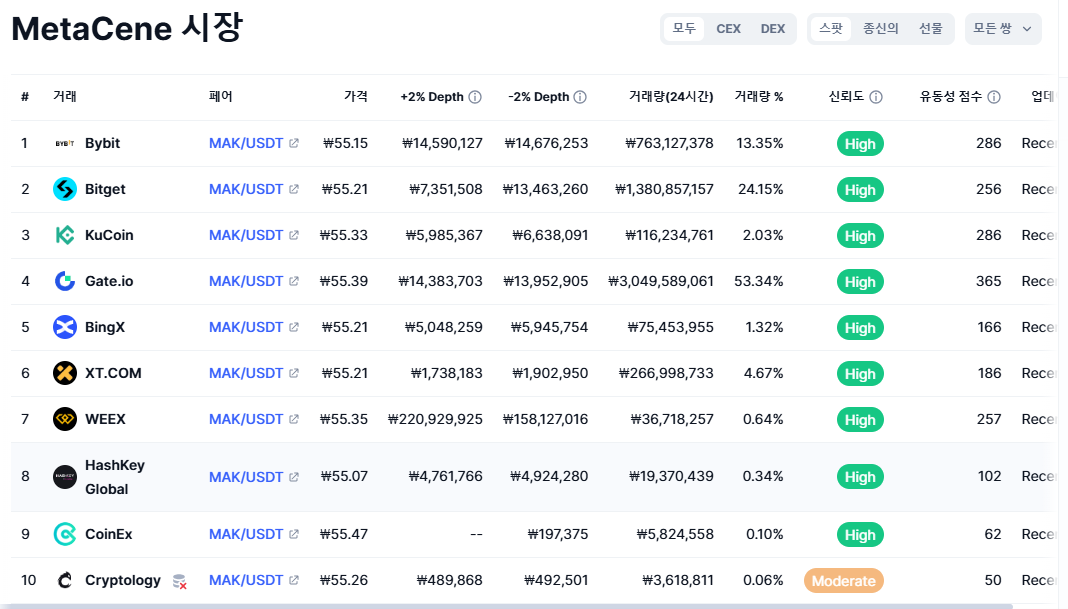1068x609 pixels.
Task: Click the HashKey Global exchange logo
Action: tap(65, 477)
